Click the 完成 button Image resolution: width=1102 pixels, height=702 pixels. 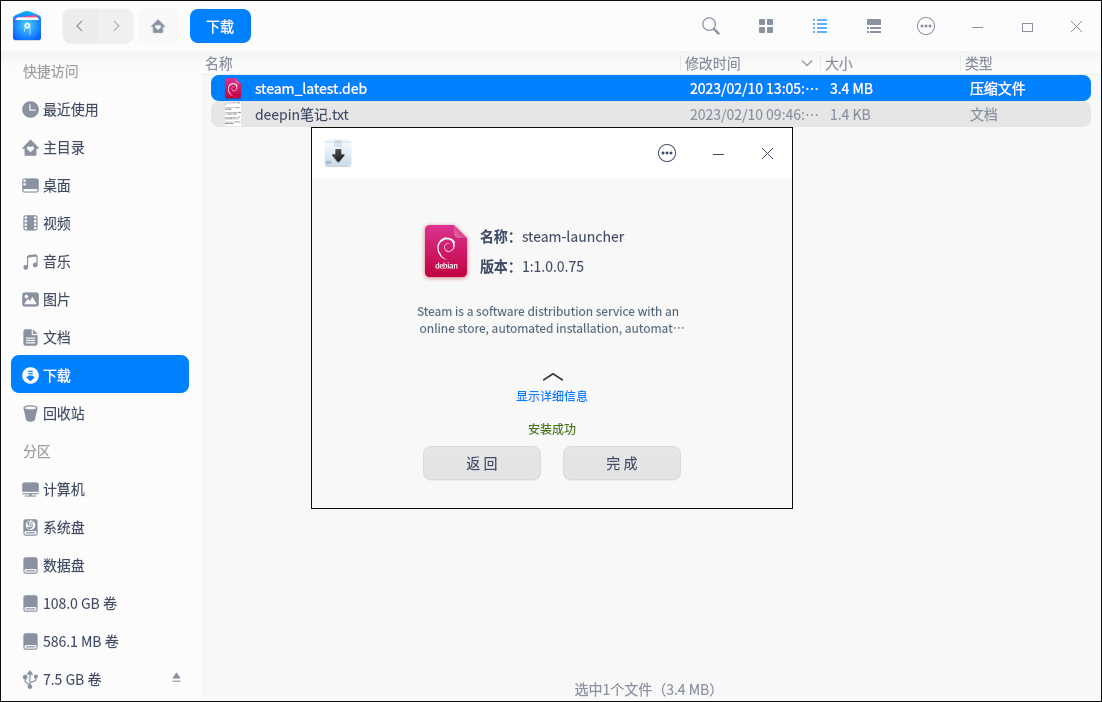click(622, 463)
